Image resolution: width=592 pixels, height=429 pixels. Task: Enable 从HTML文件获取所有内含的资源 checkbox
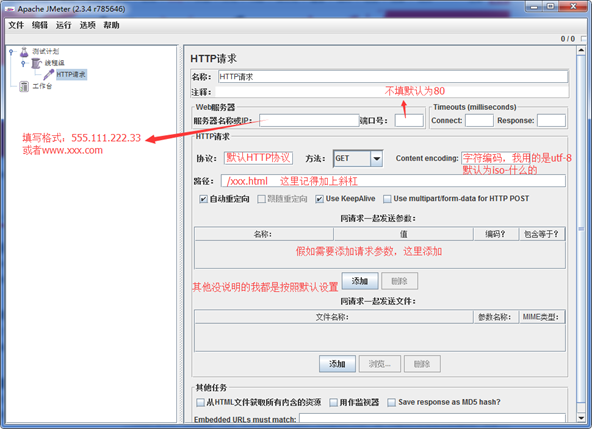(x=200, y=403)
